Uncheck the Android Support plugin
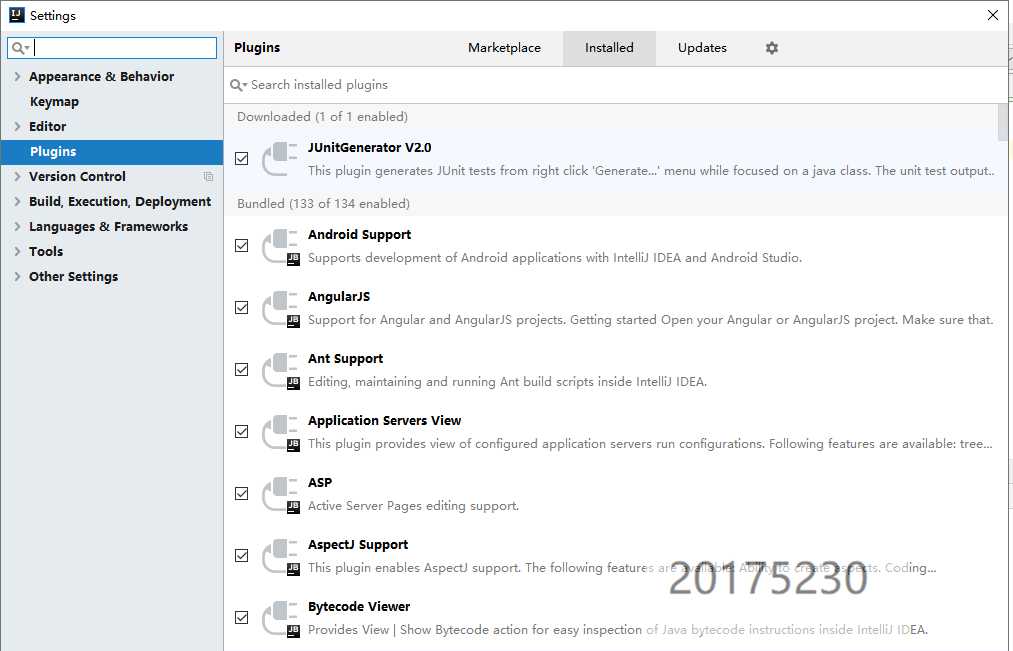Screen dimensions: 1013x651 point(242,245)
